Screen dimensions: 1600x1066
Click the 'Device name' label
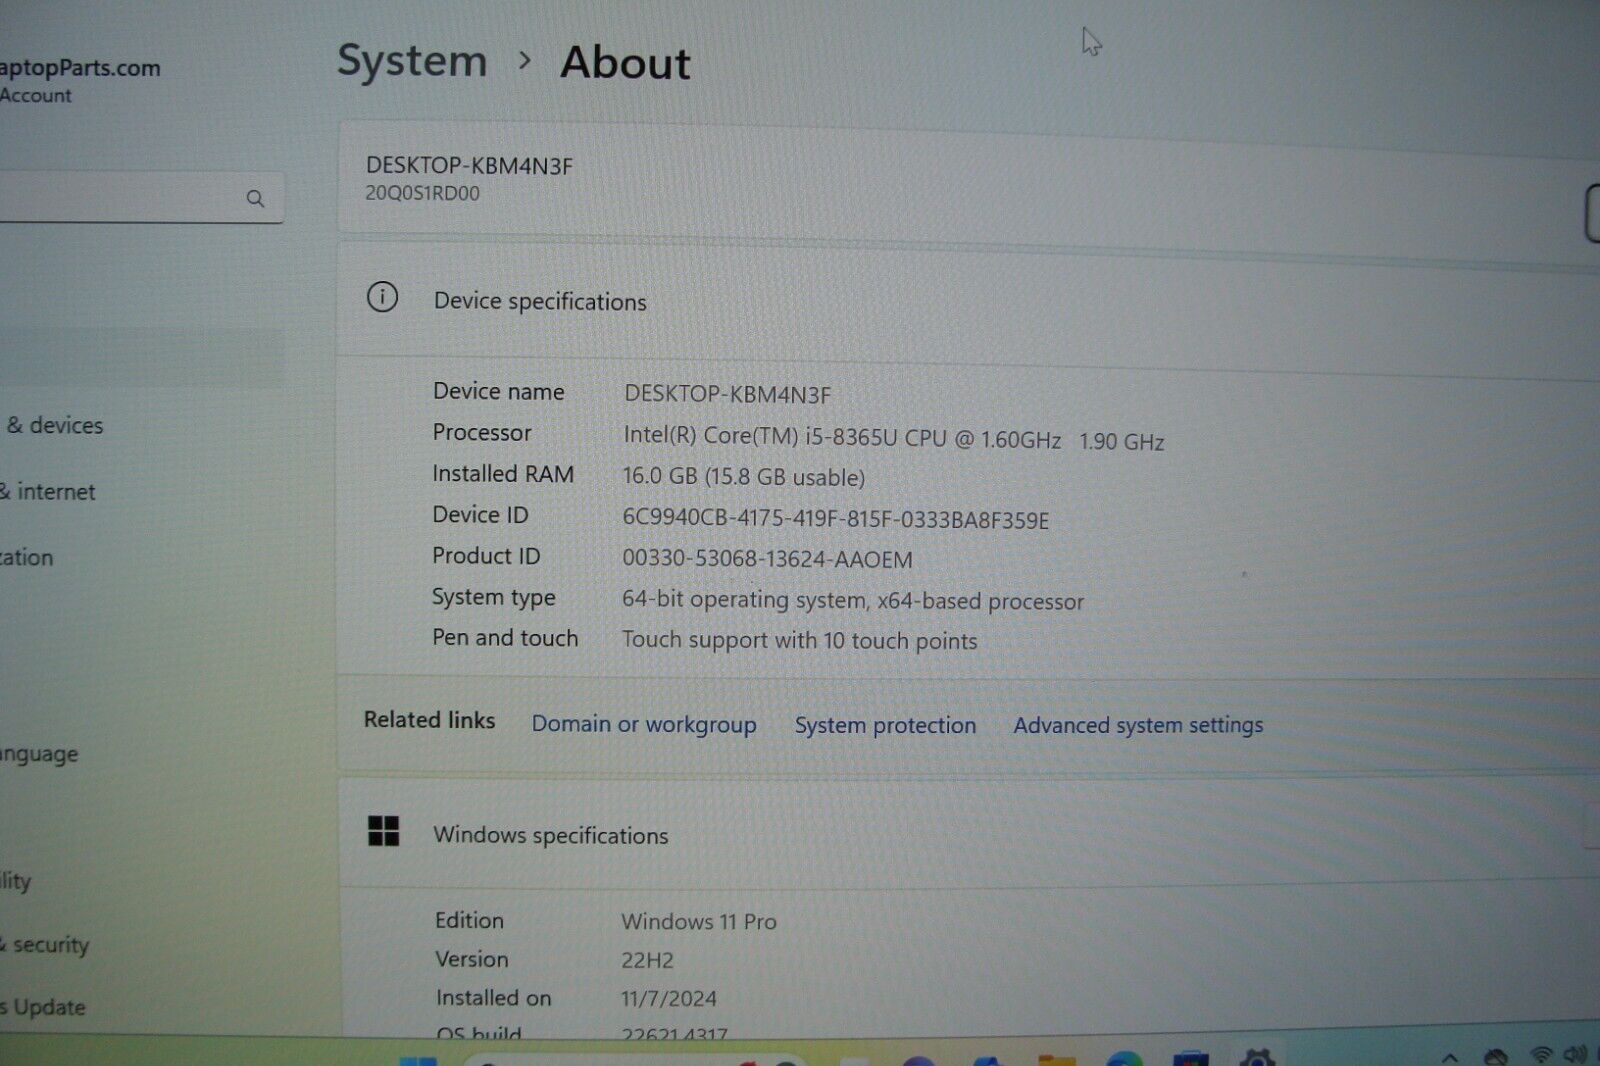pos(498,391)
